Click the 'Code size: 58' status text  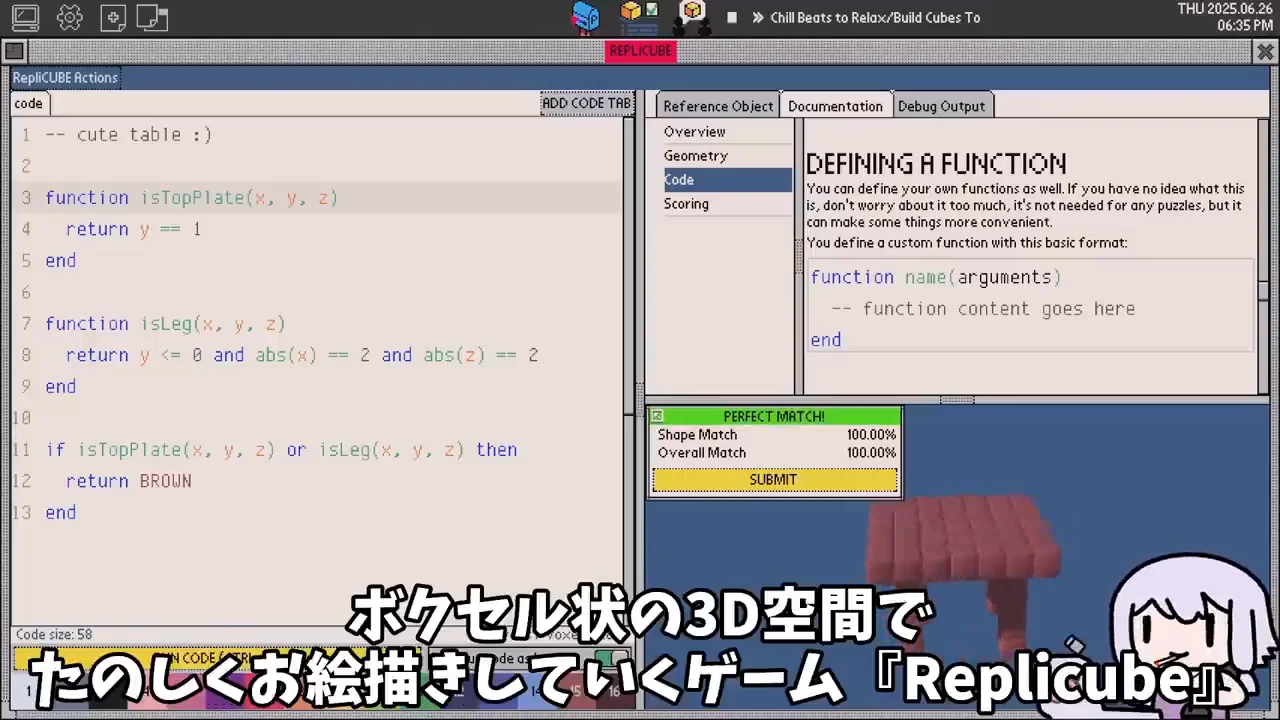54,635
